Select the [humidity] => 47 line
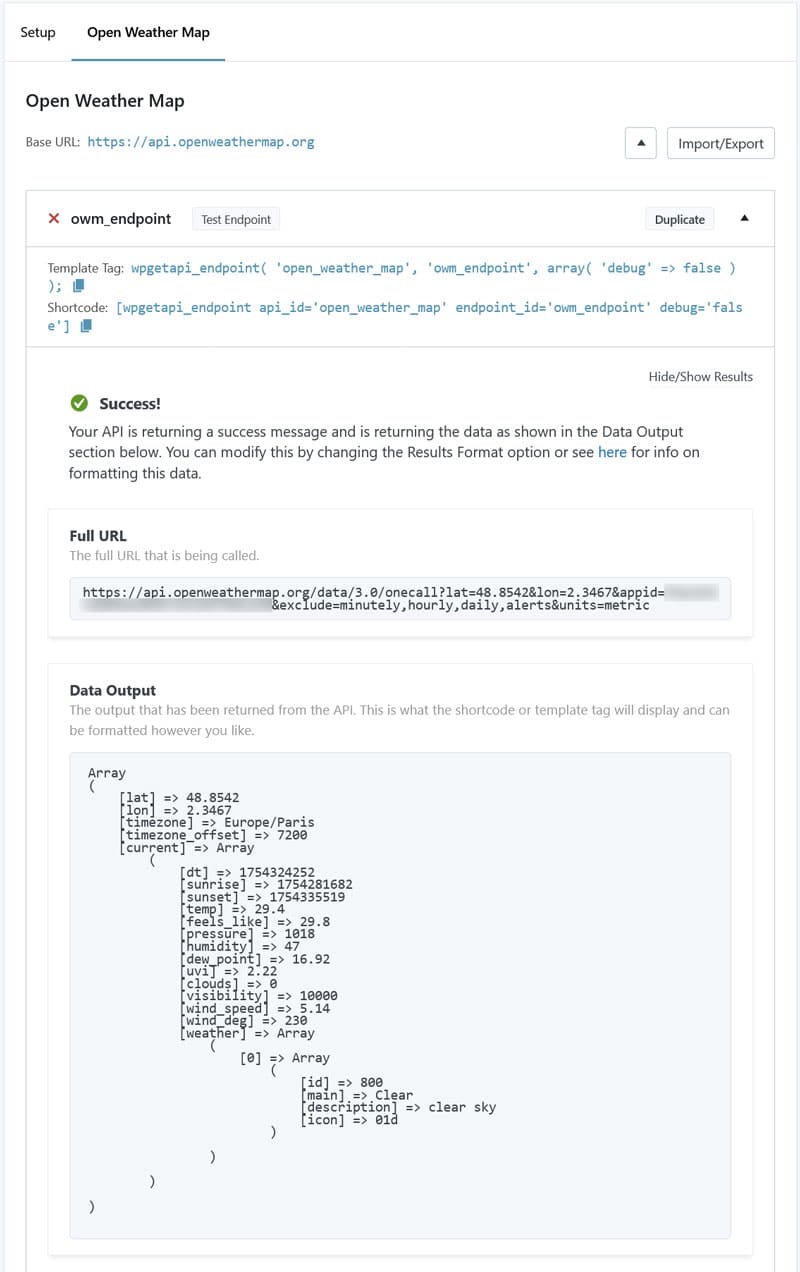 pos(239,946)
